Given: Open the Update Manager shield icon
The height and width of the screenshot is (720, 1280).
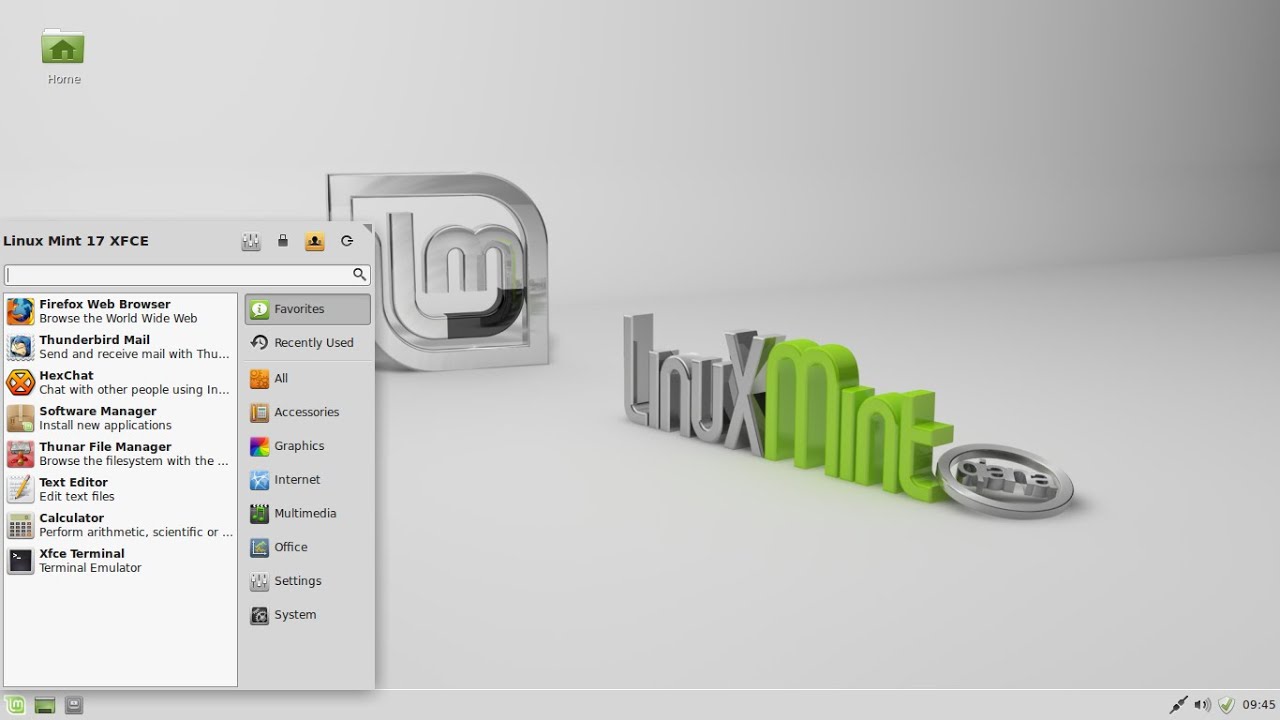Looking at the screenshot, I should 1226,705.
